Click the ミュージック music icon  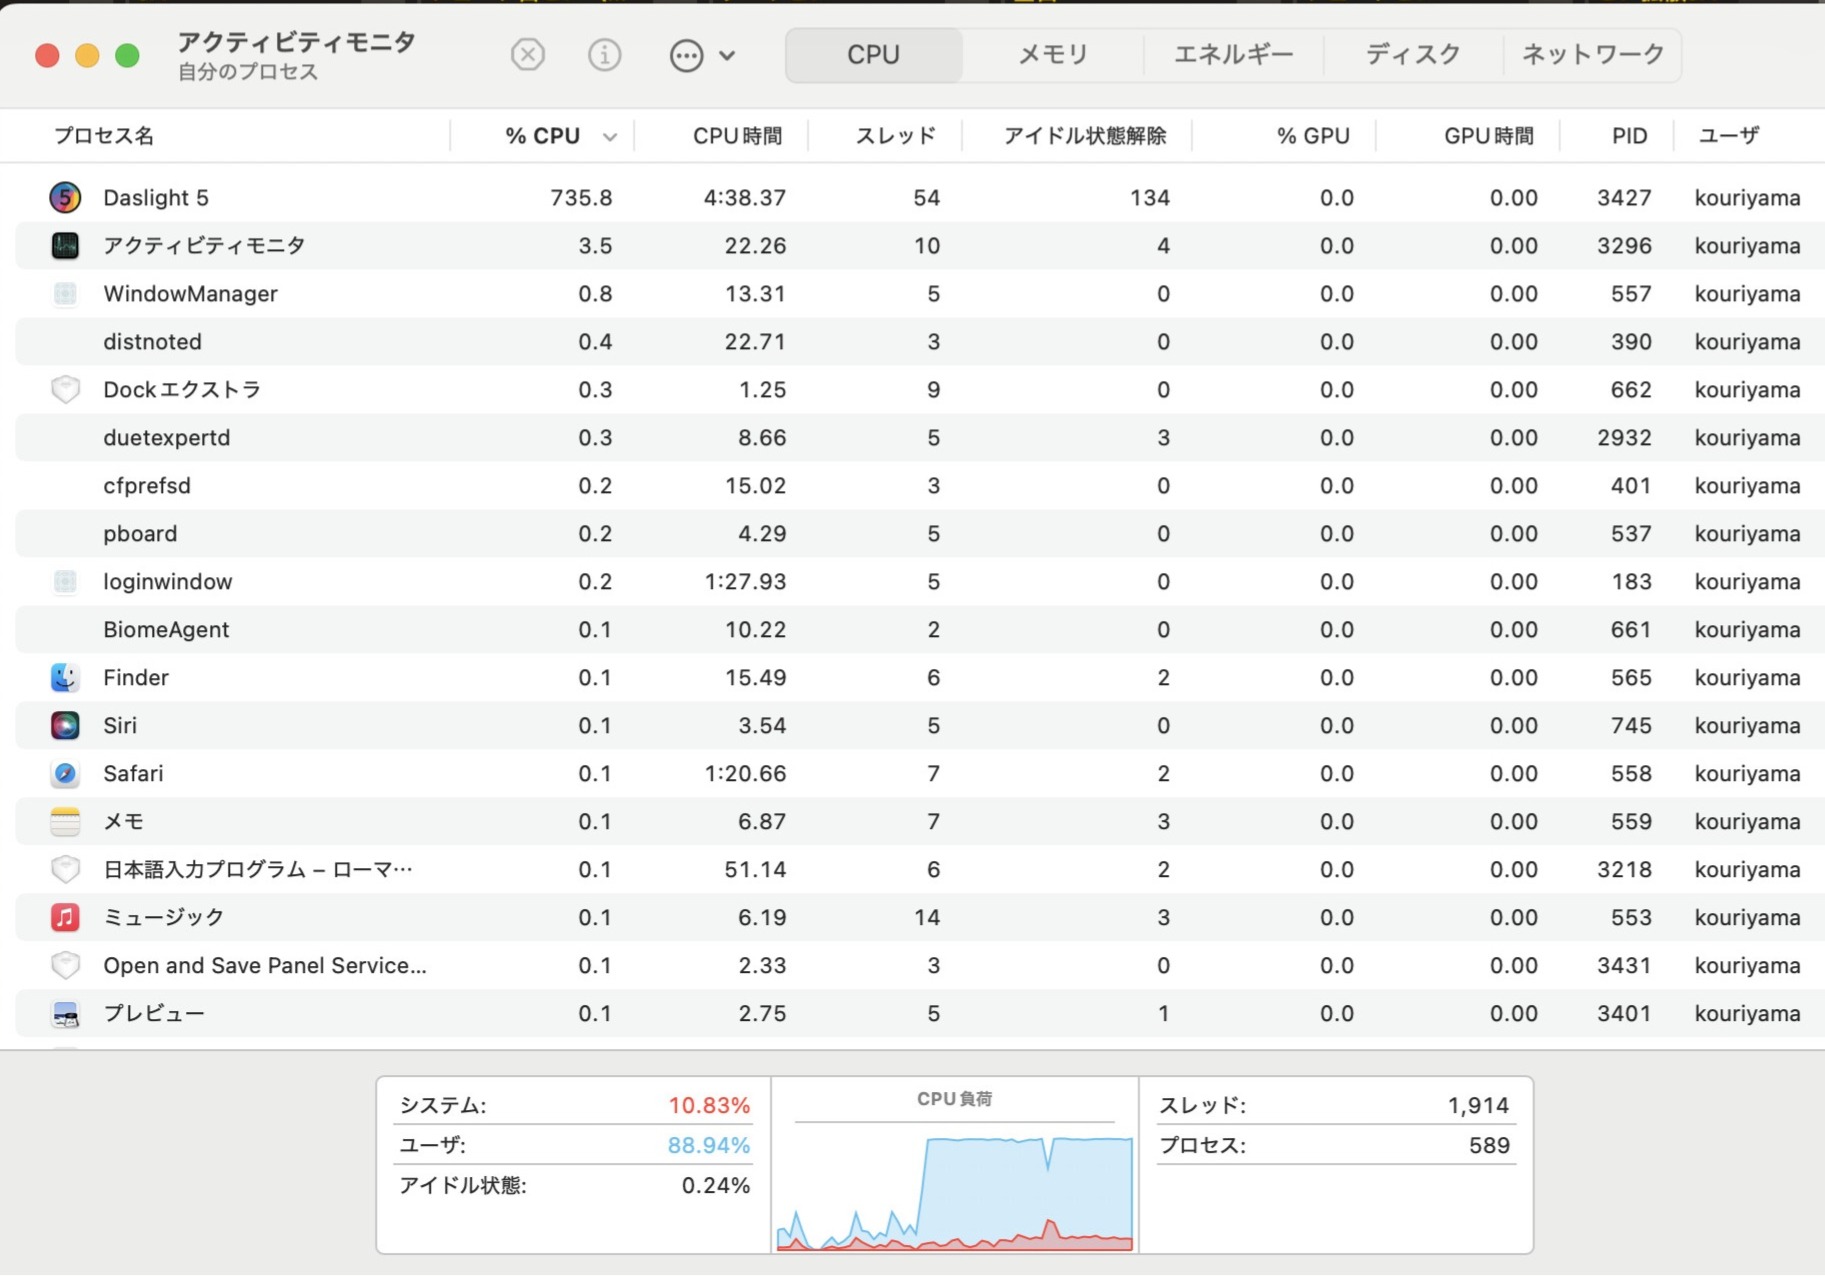(x=65, y=917)
